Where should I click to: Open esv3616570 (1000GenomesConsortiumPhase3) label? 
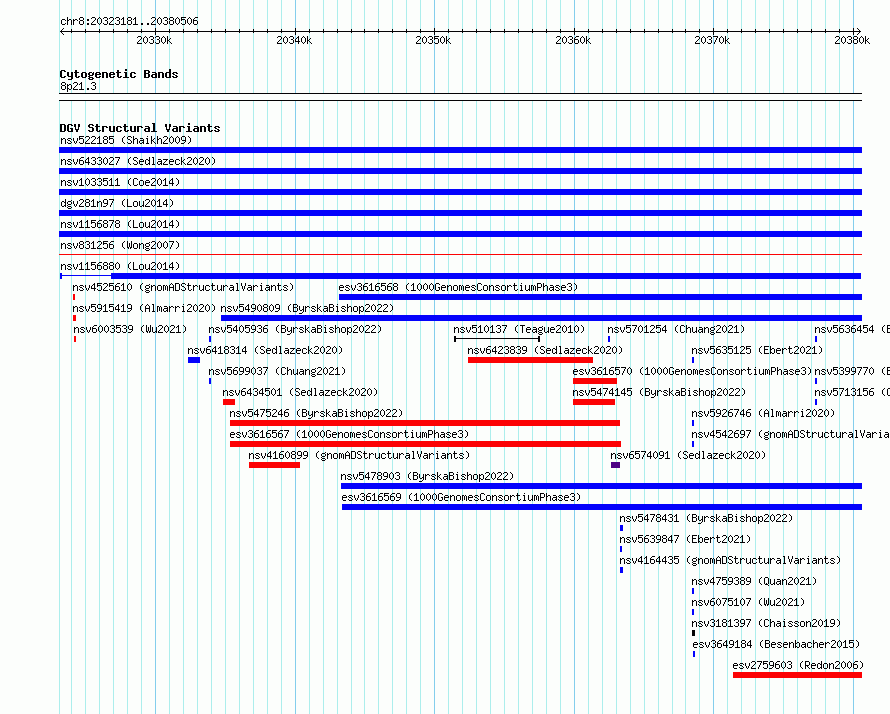692,371
